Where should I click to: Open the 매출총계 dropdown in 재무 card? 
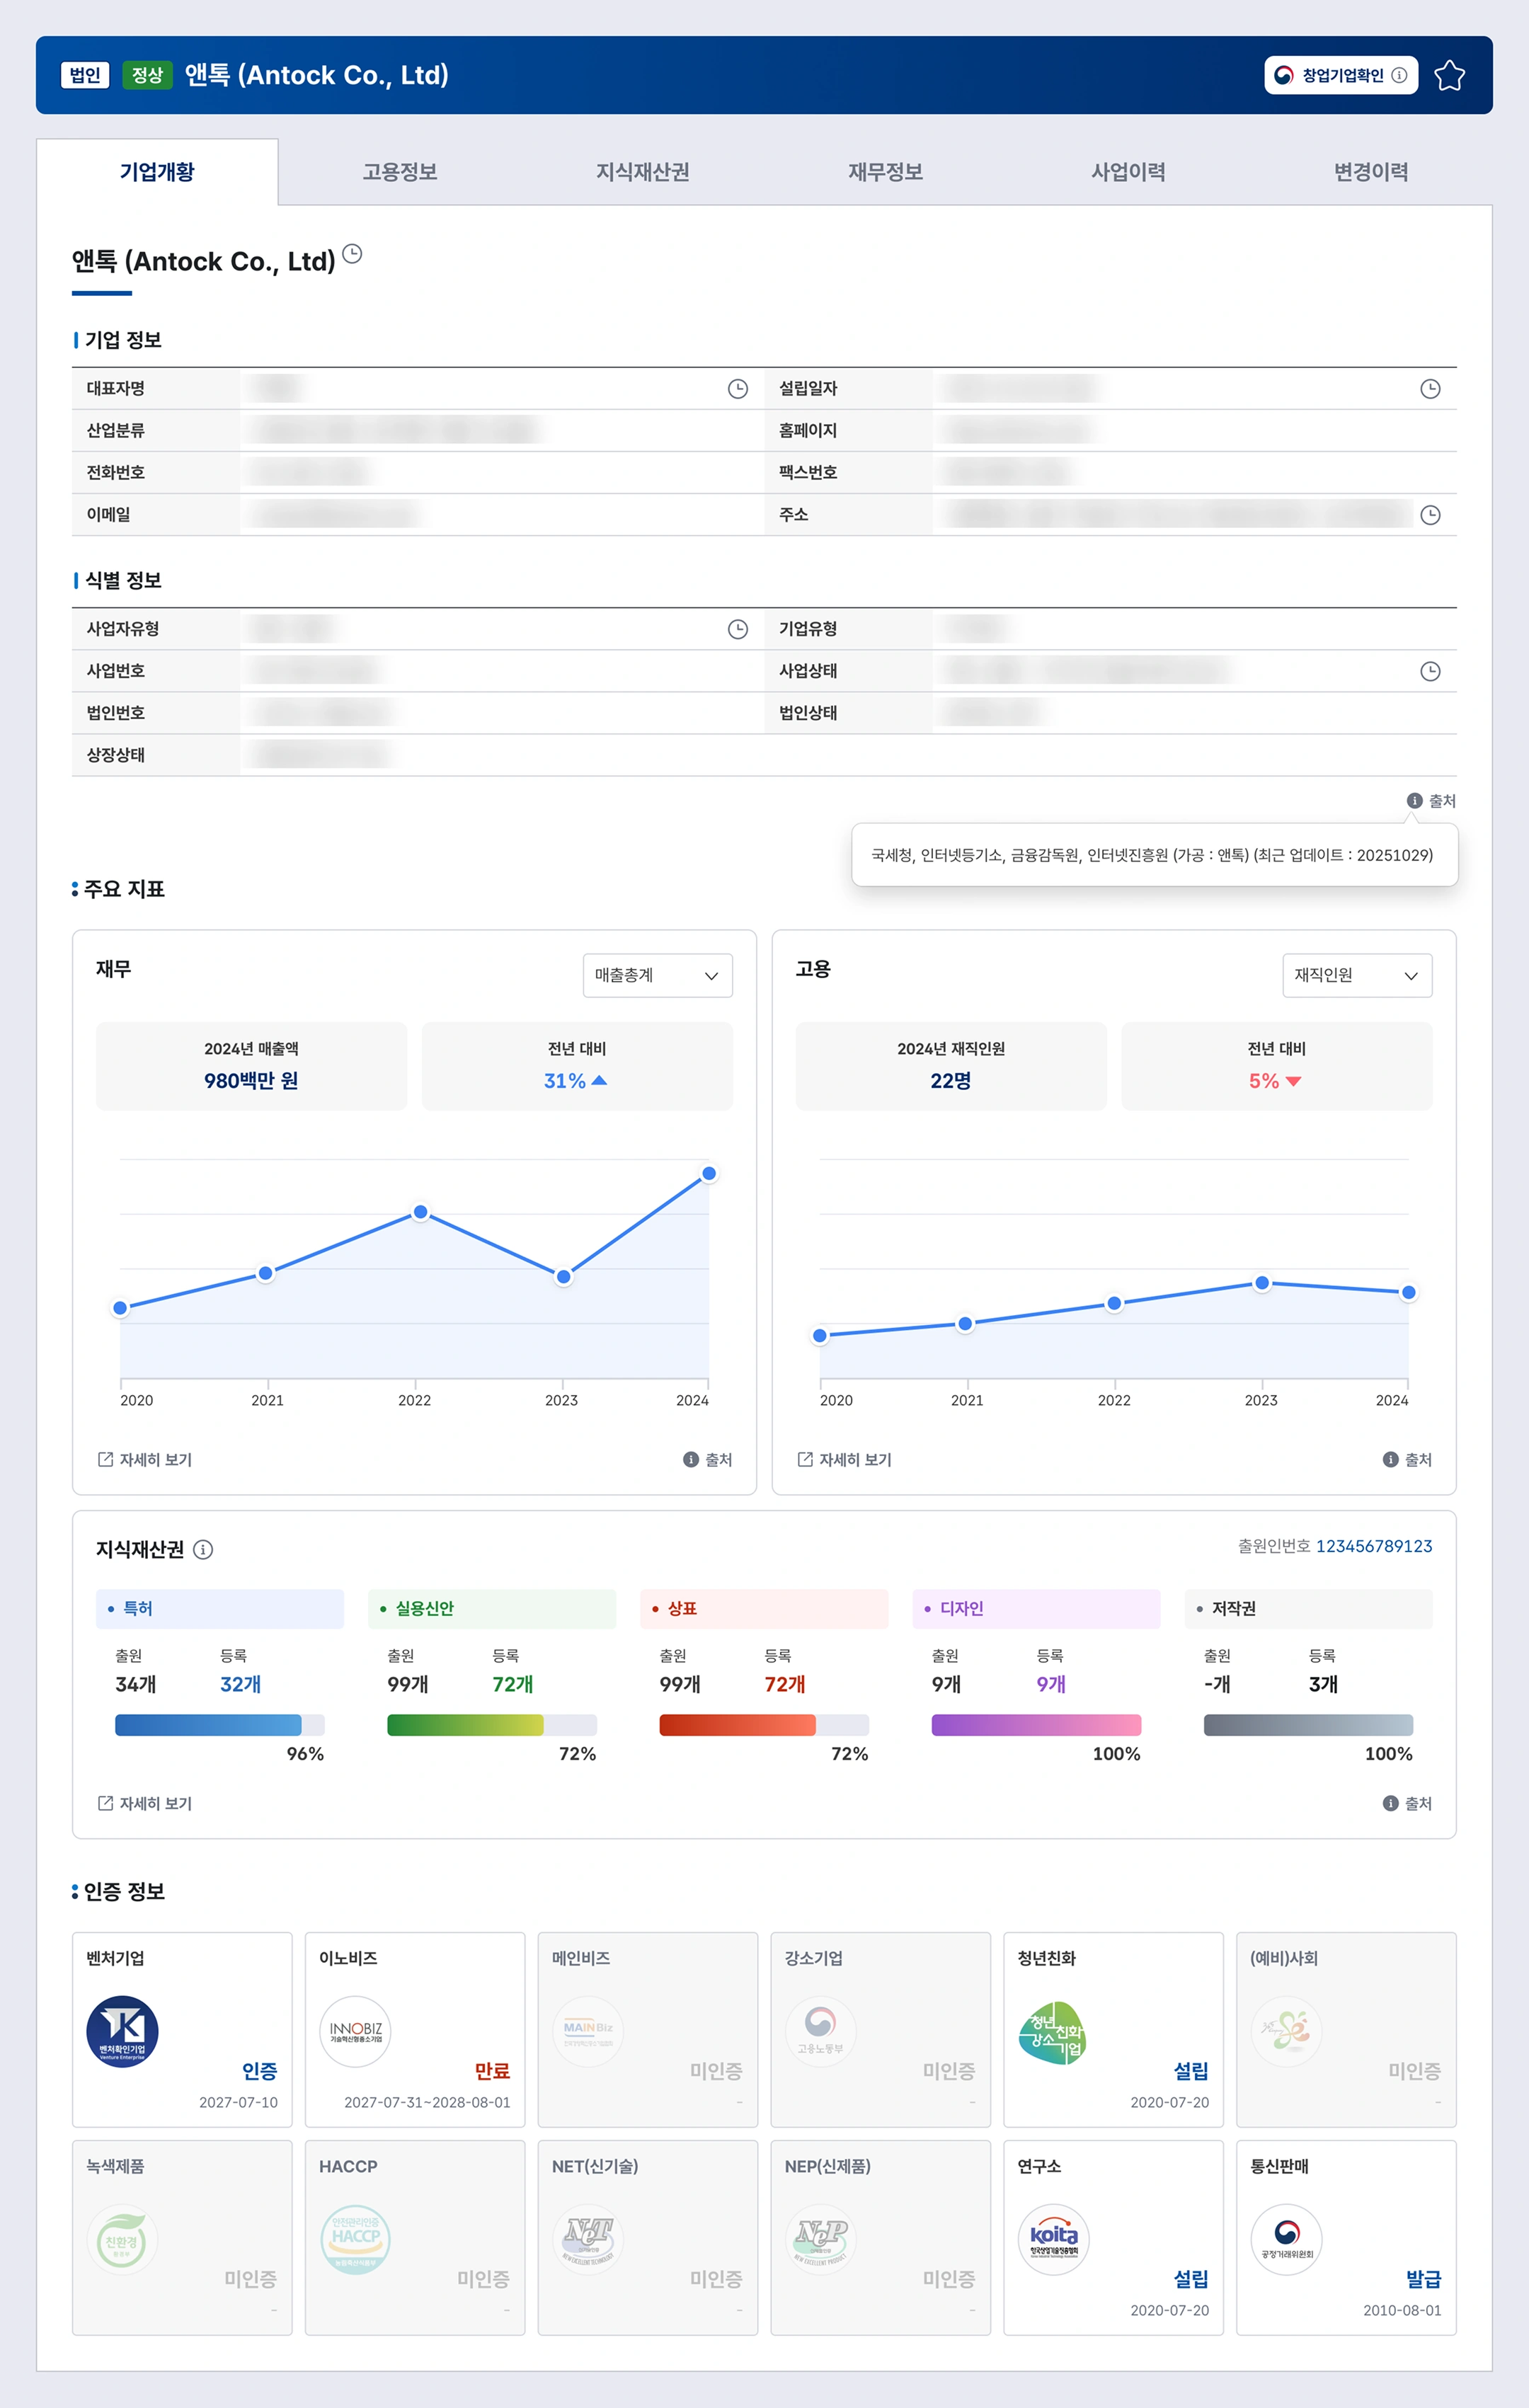click(658, 975)
